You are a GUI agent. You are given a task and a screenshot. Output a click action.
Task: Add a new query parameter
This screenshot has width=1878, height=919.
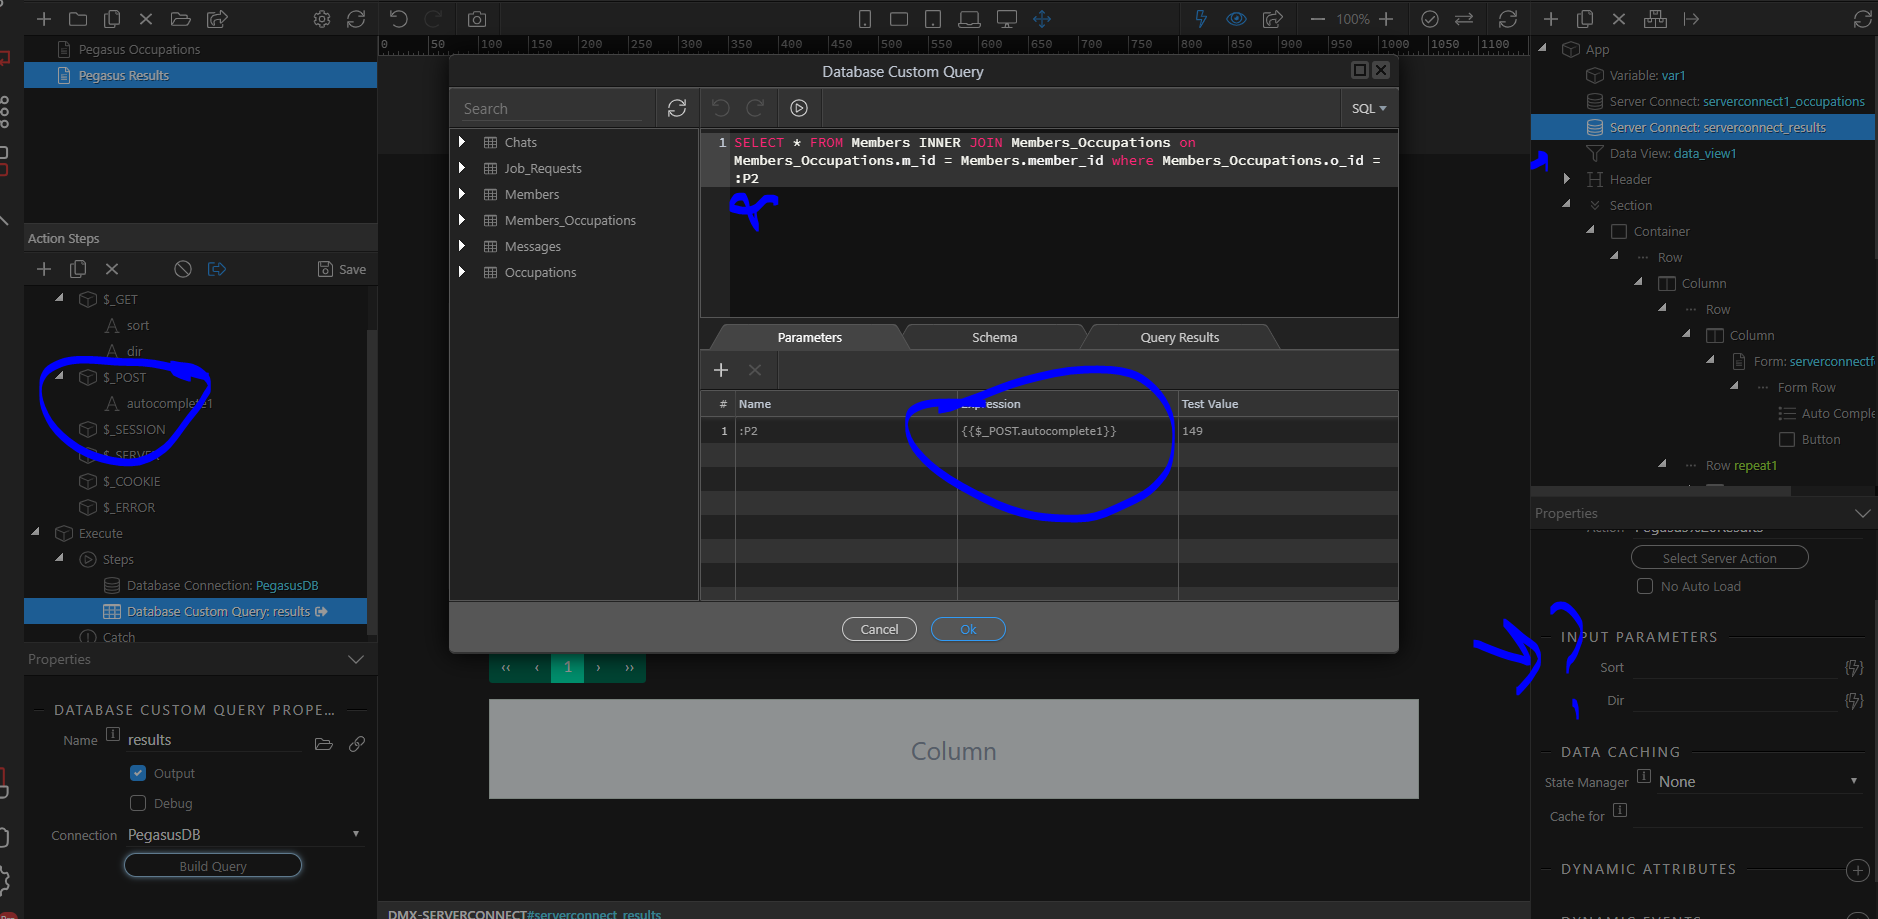pos(721,370)
